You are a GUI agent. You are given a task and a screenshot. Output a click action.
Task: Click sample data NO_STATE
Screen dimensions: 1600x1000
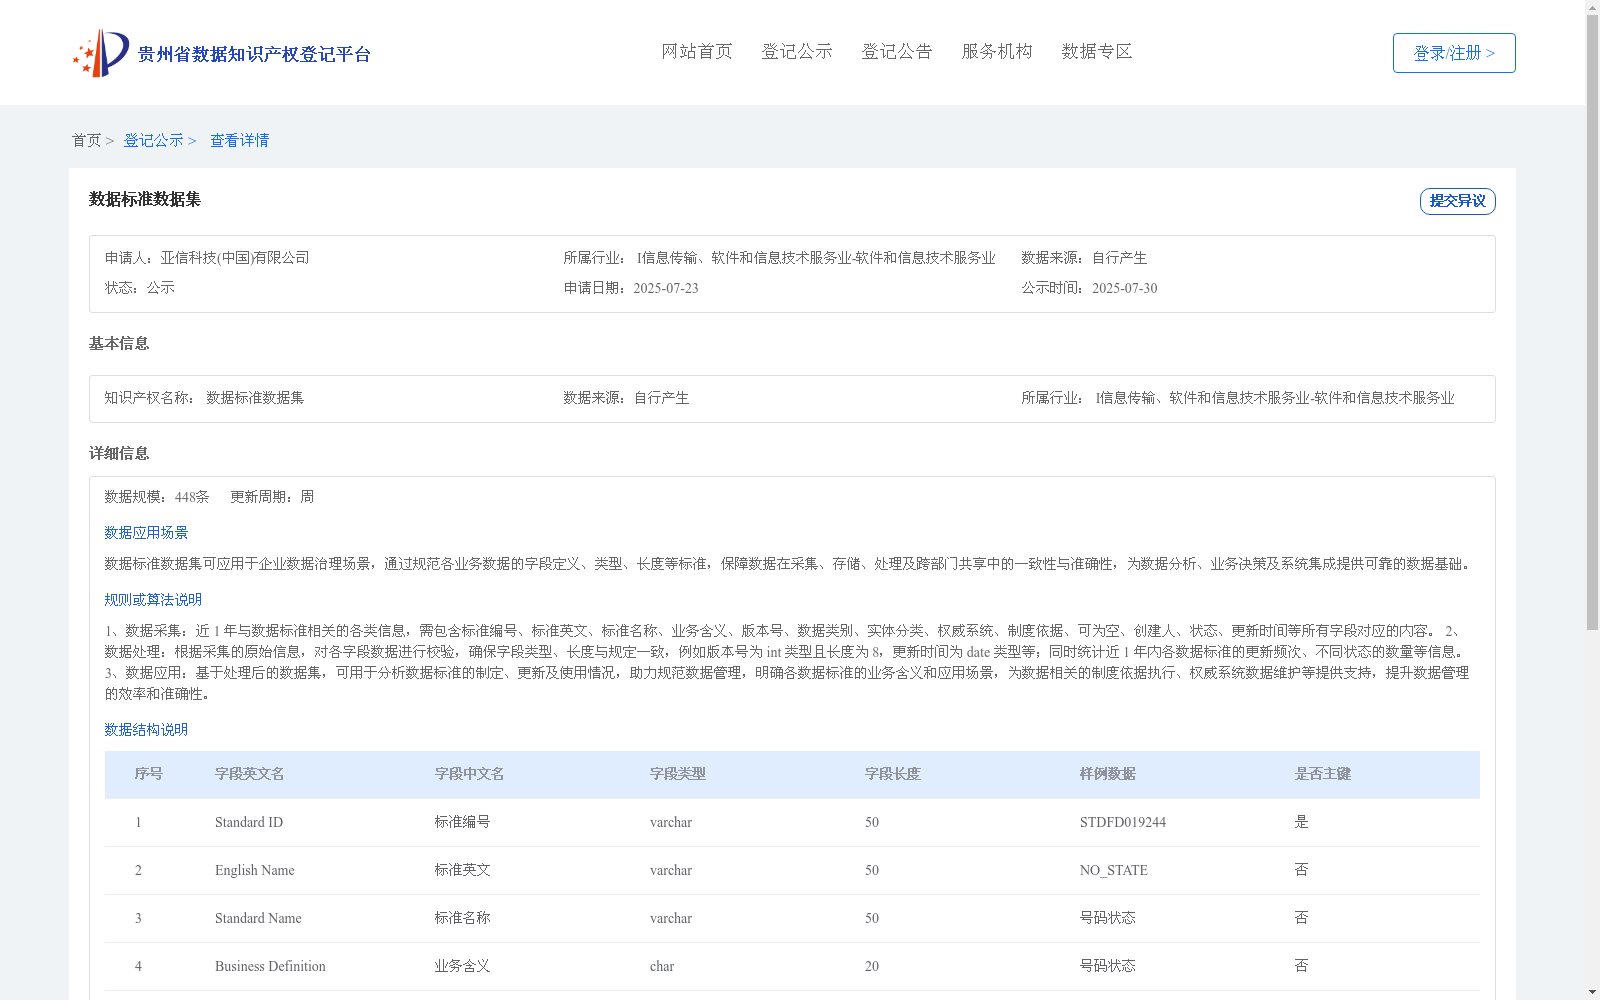tap(1114, 870)
